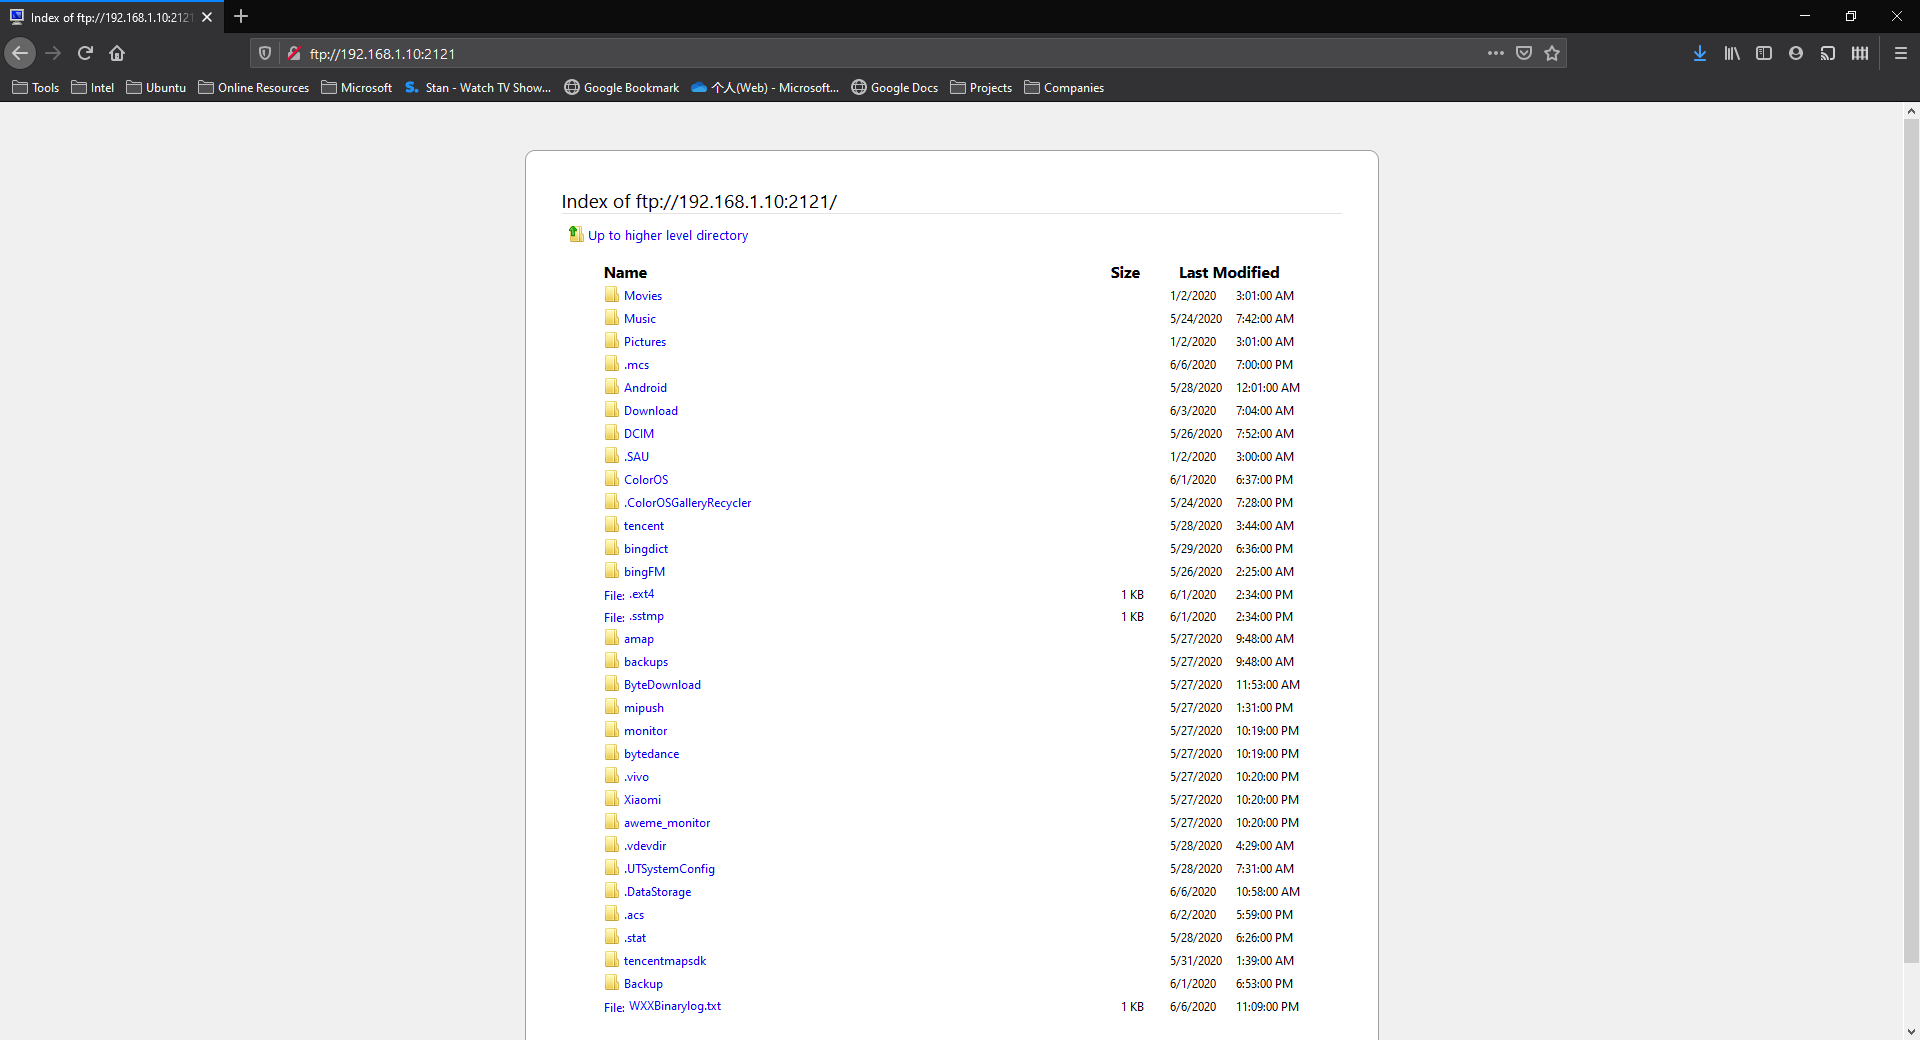Open the tracking protection shield icon
Image resolution: width=1920 pixels, height=1040 pixels.
click(265, 53)
